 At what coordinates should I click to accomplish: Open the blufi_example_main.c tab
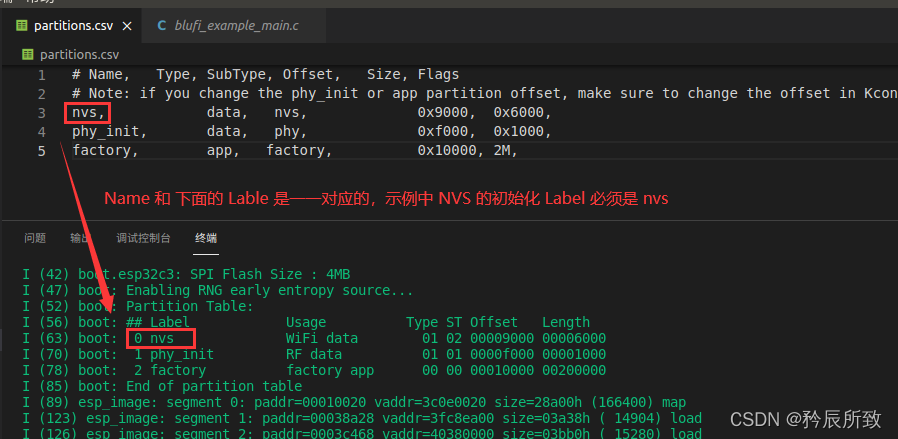point(236,26)
